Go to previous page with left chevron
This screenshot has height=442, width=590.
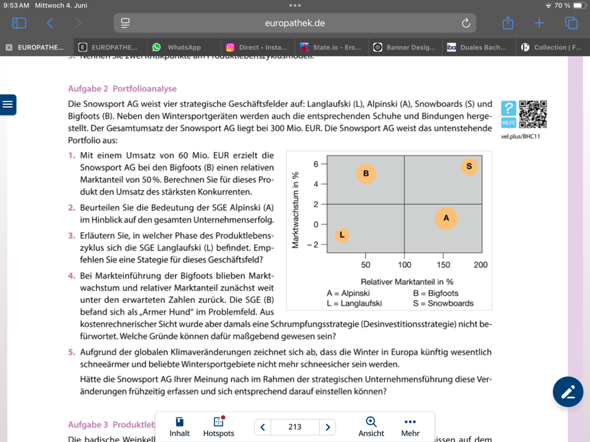pyautogui.click(x=263, y=427)
